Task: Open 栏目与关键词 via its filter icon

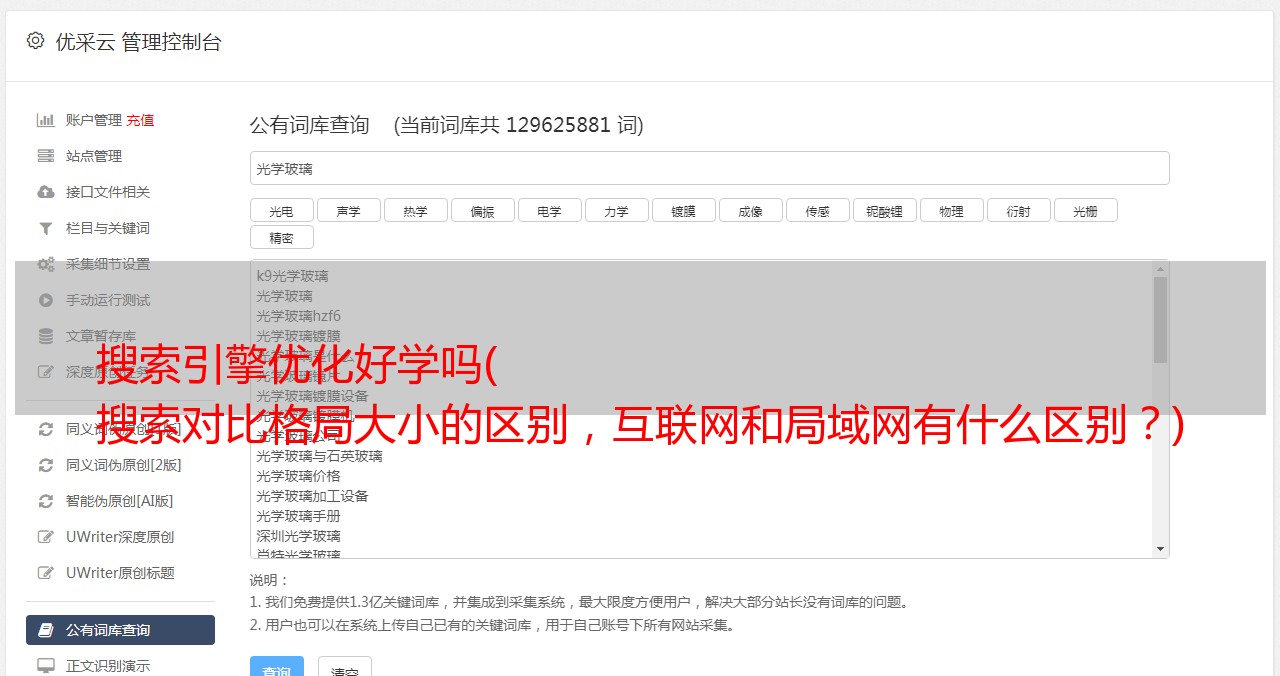Action: [x=45, y=228]
